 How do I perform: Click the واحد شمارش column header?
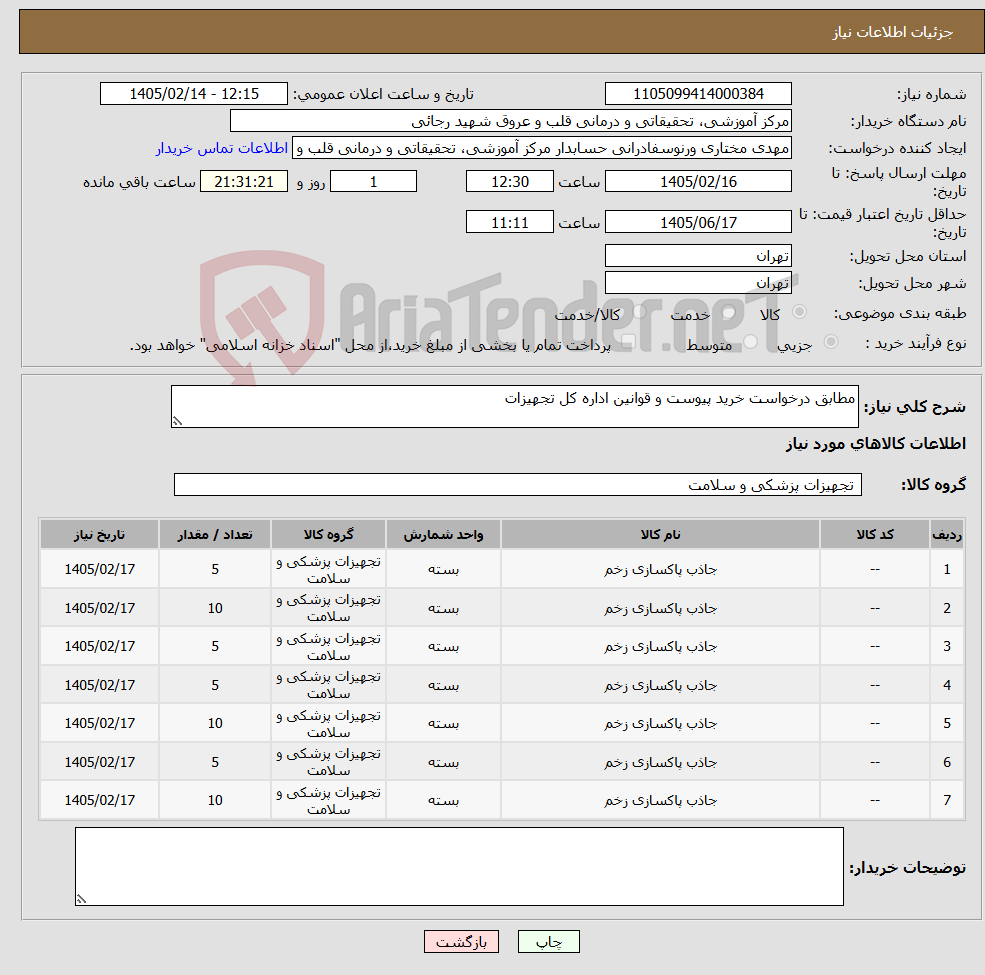(x=443, y=534)
